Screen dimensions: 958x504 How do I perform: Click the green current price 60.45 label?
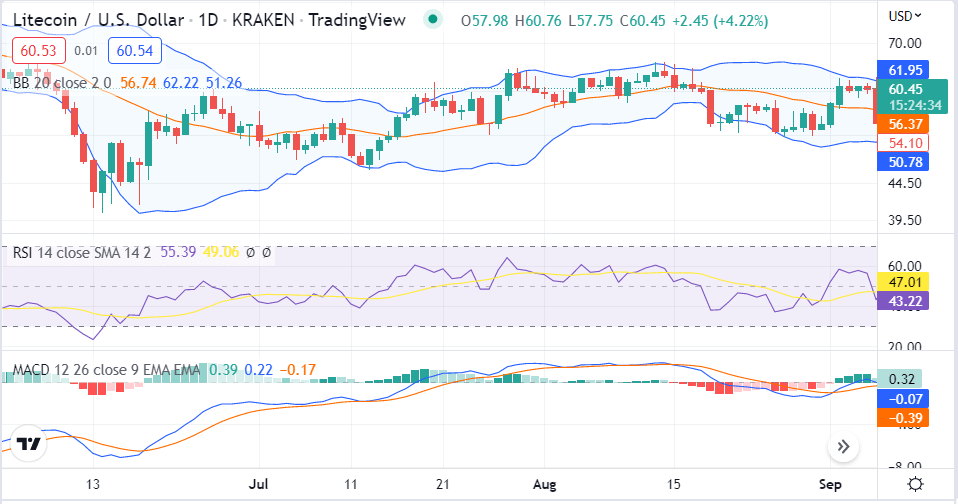point(904,88)
